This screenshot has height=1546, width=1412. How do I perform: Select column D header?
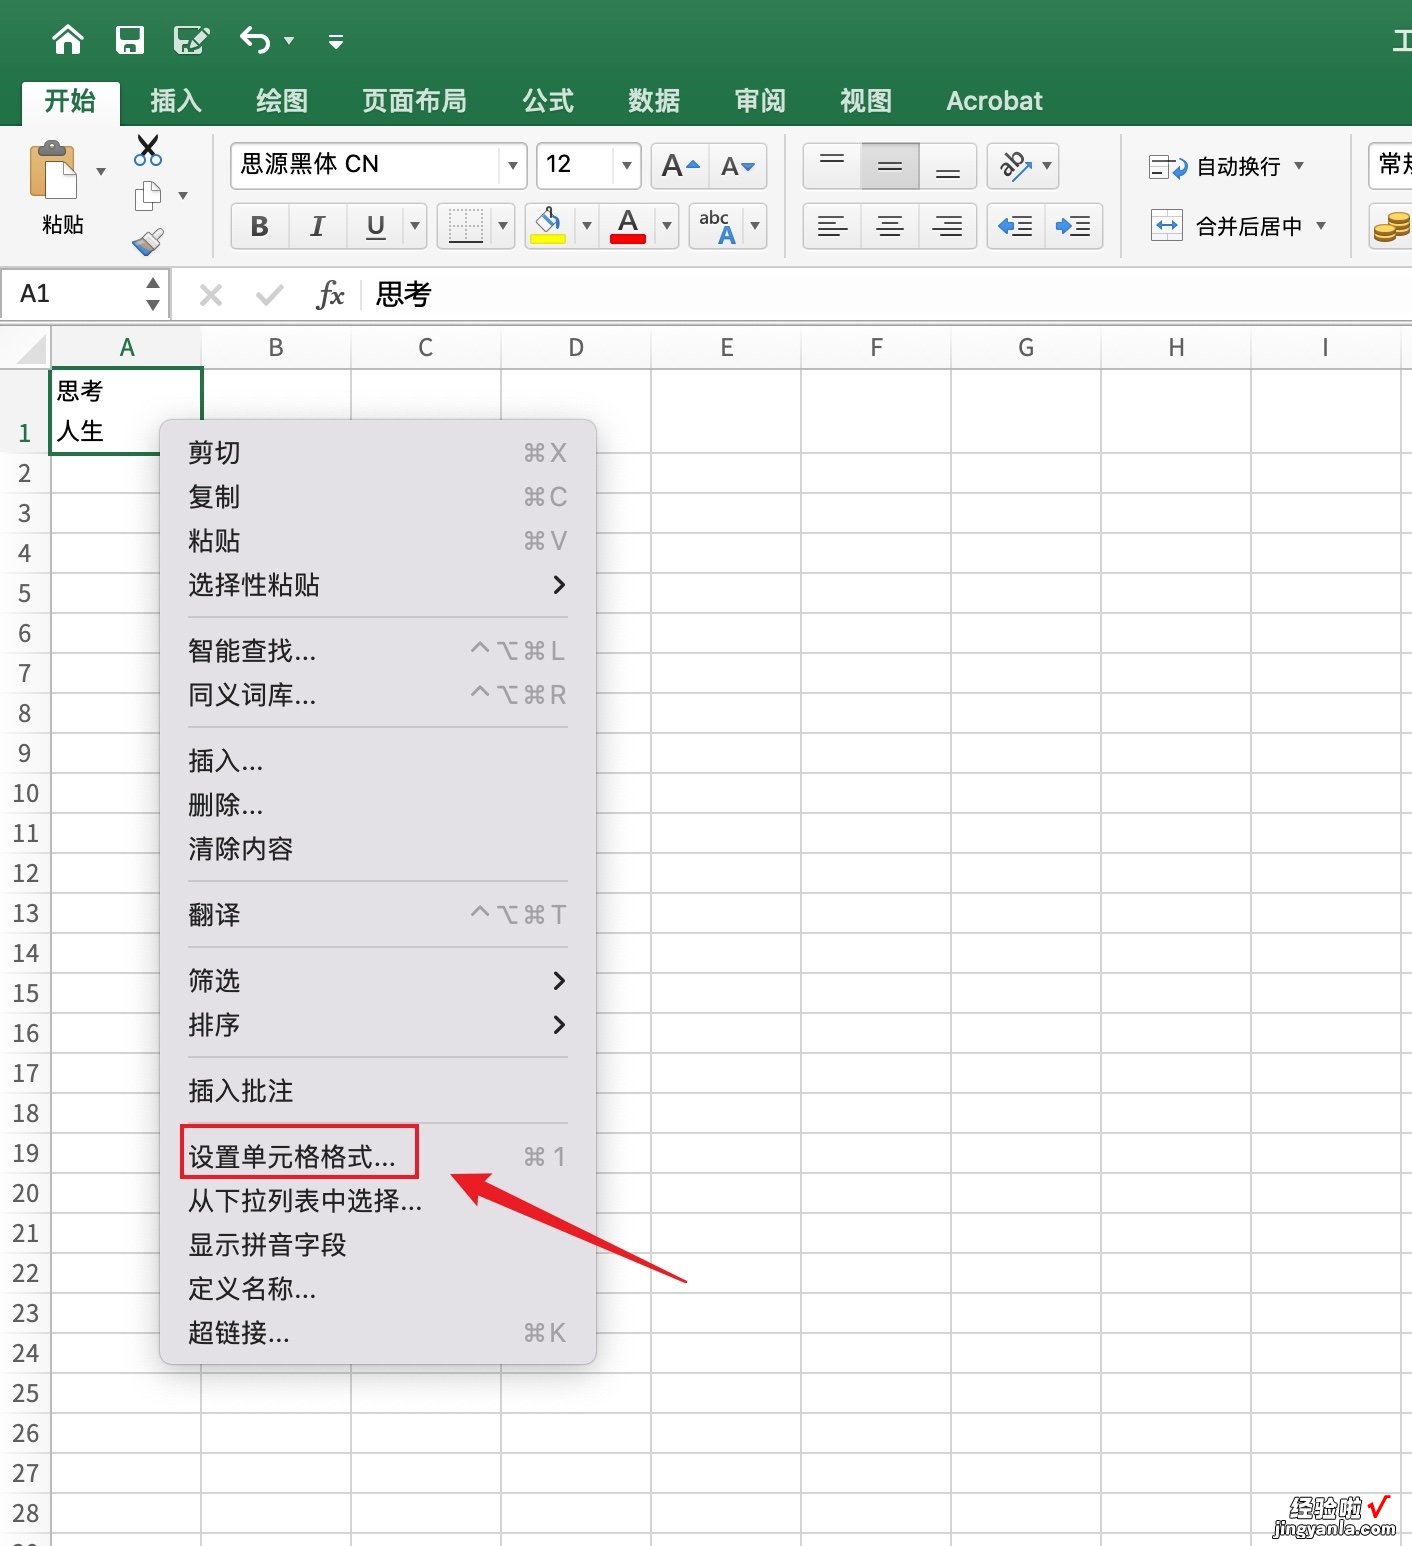coord(576,347)
